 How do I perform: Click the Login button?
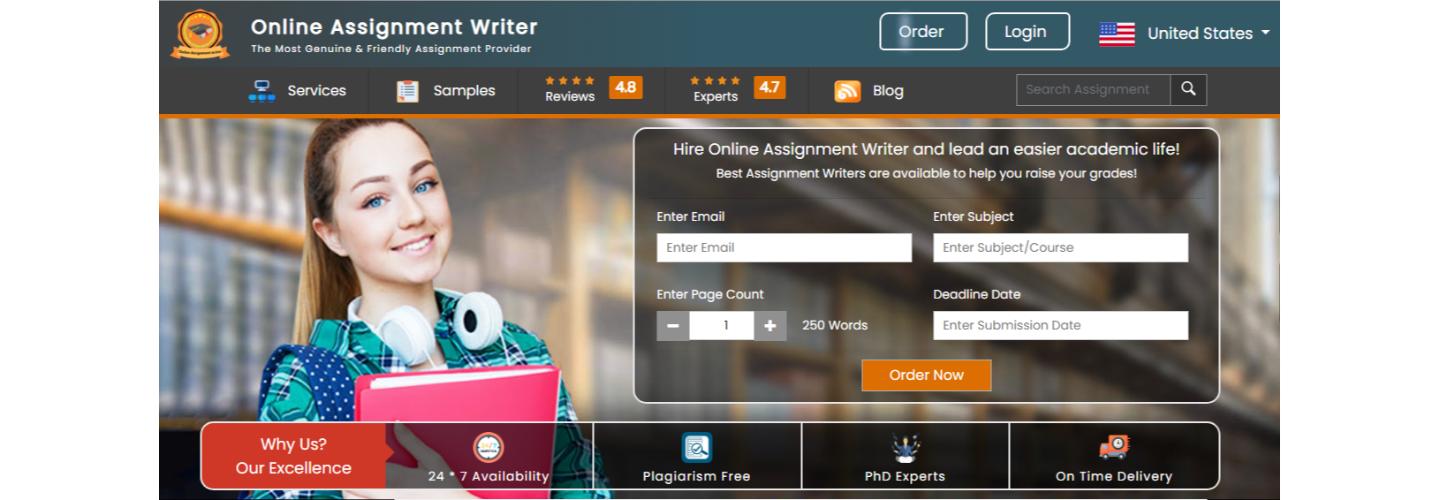point(1027,32)
